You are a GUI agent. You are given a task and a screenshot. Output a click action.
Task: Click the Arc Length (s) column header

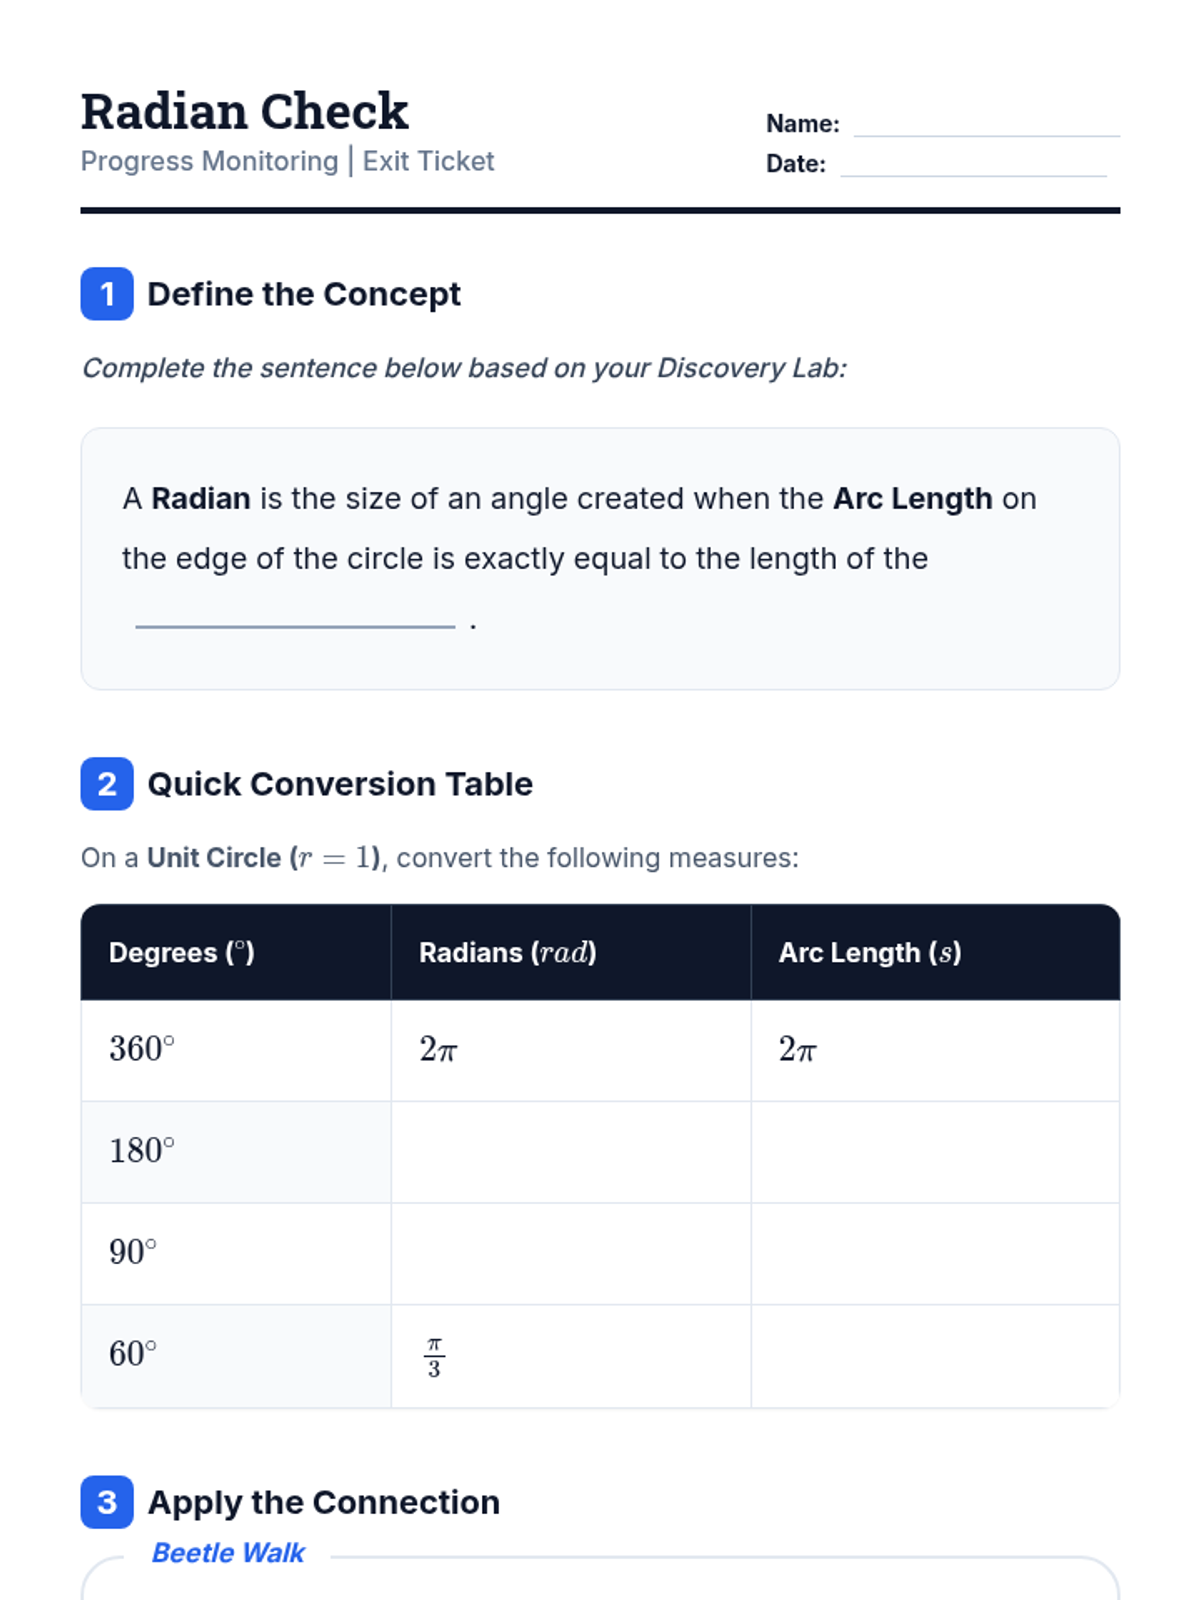coord(870,952)
